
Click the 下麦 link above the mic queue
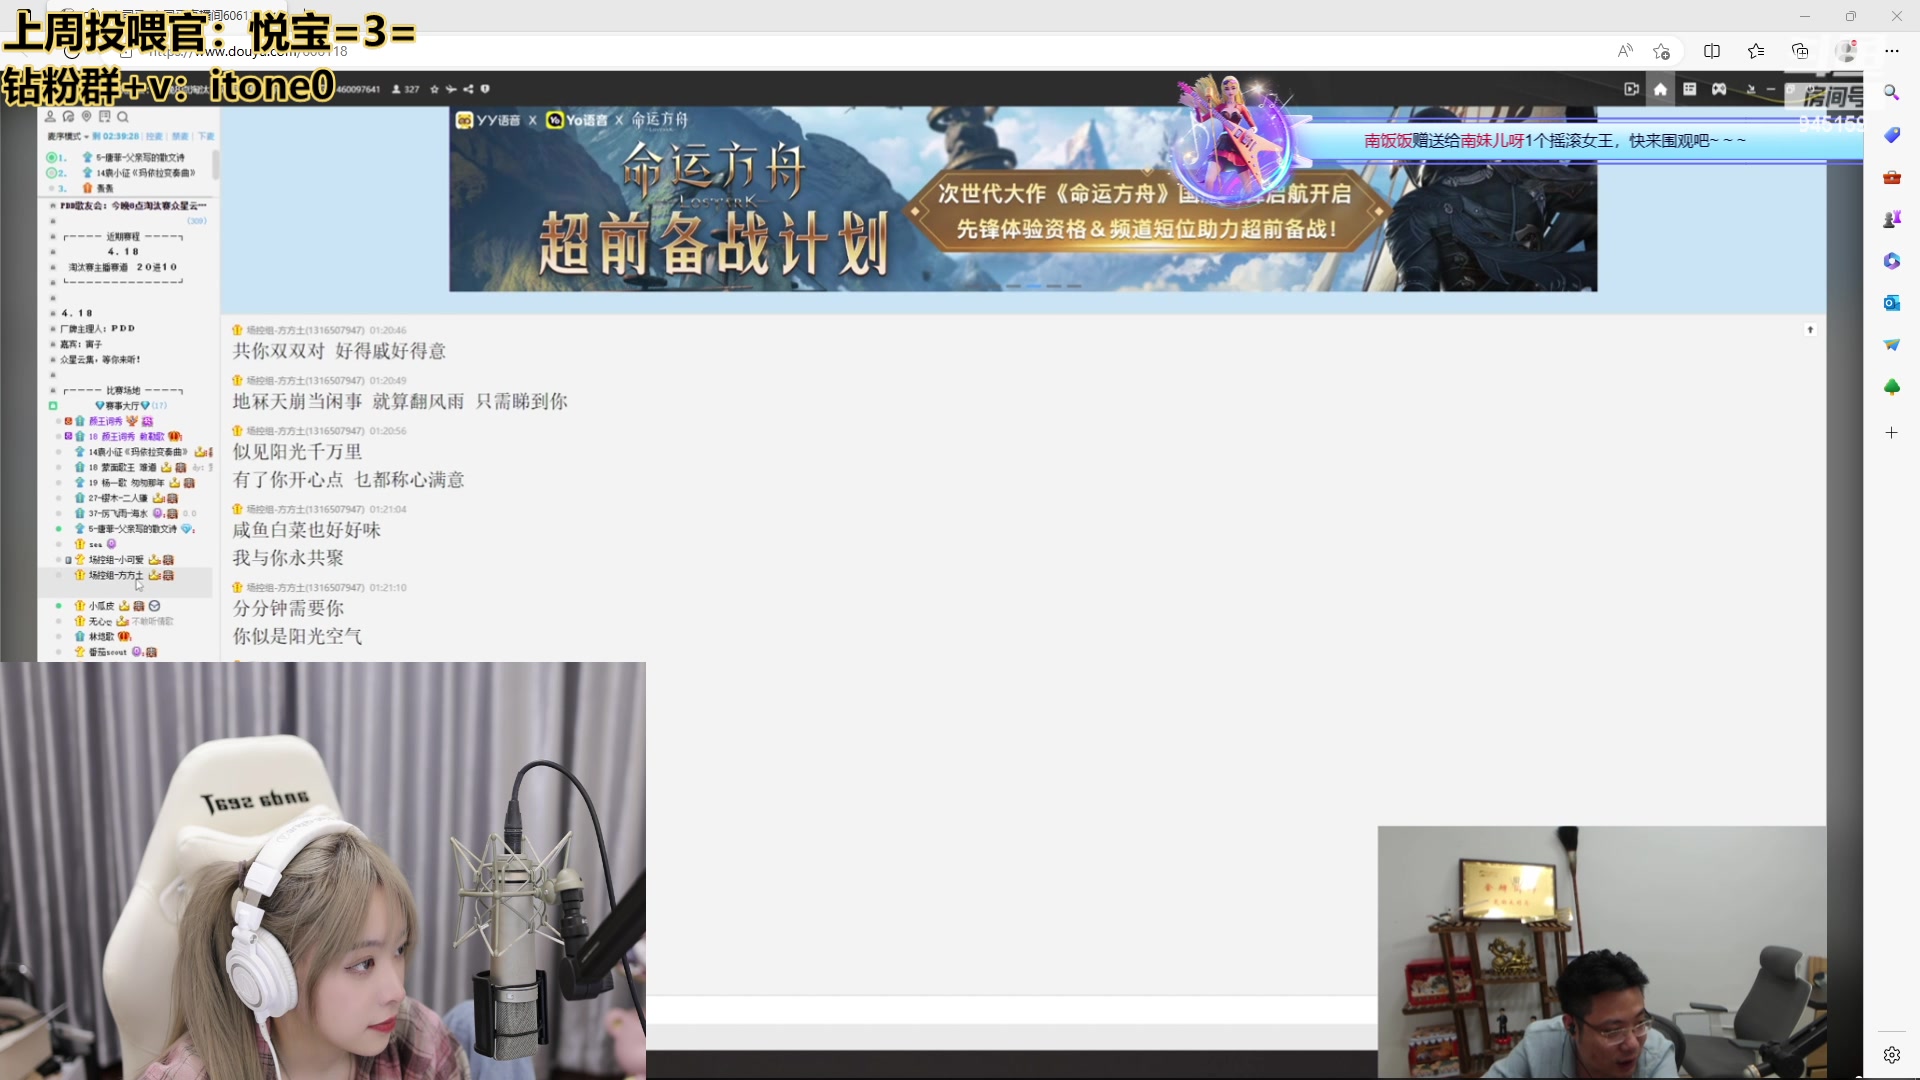coord(205,137)
